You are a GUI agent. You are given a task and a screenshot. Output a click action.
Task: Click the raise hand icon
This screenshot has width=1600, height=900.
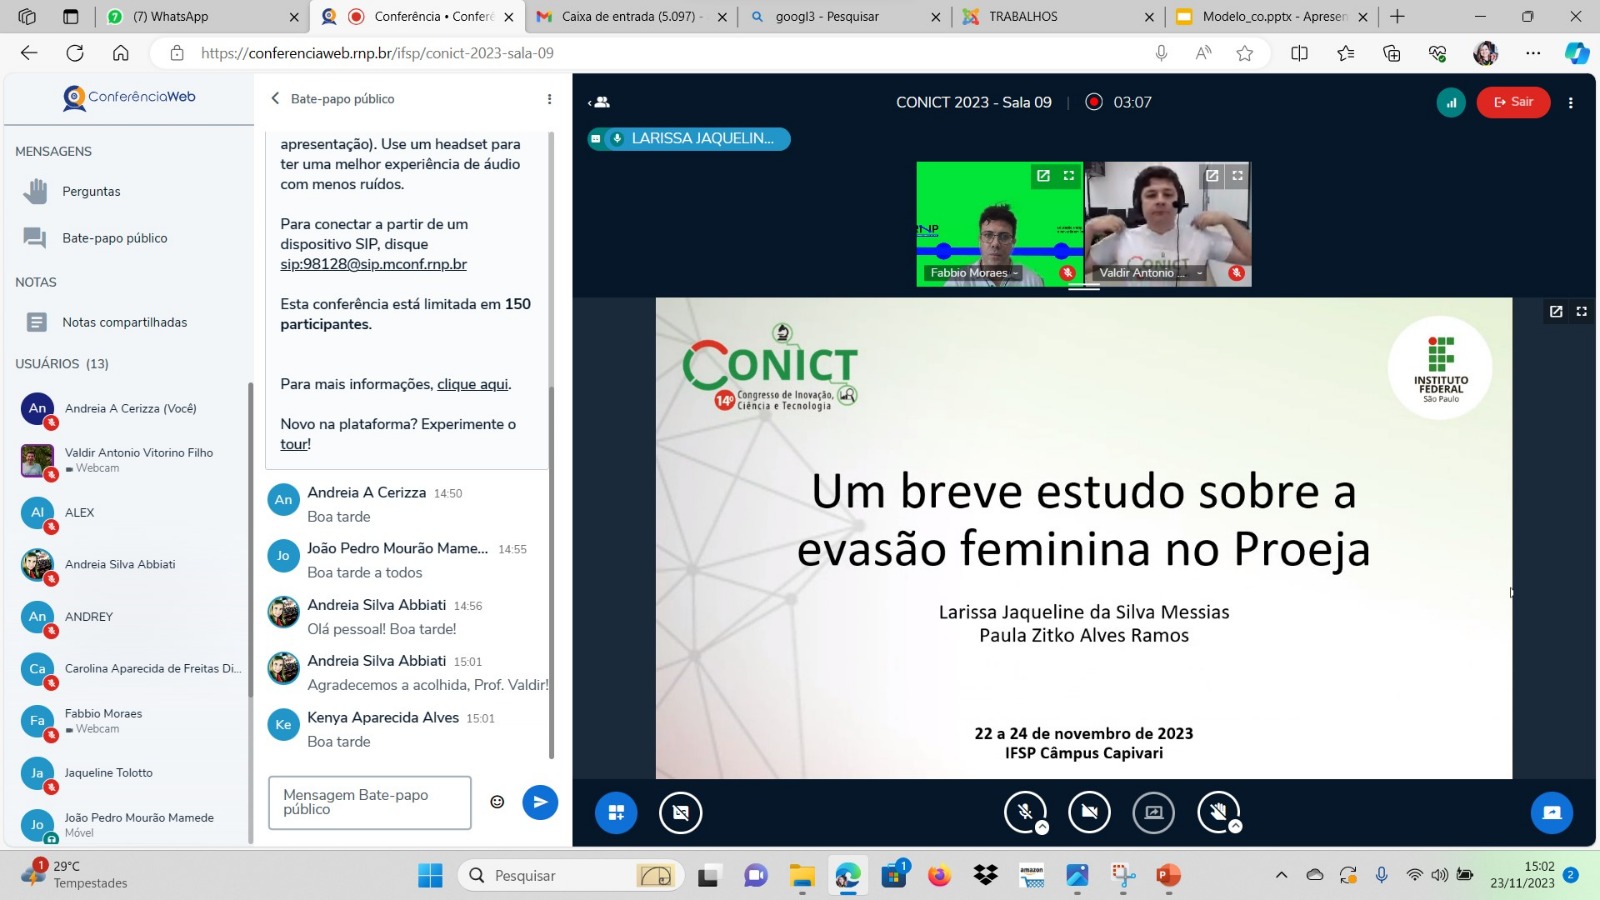(x=1217, y=812)
